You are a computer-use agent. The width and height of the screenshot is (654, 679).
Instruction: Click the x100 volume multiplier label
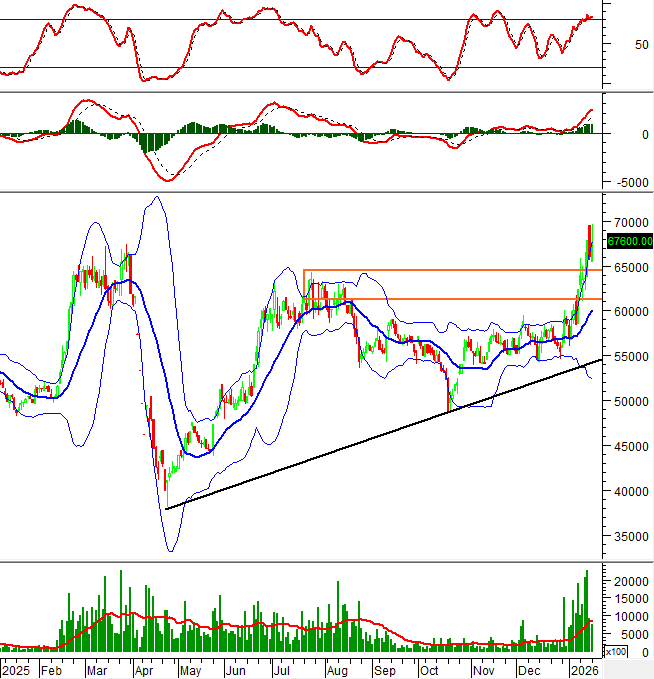[617, 651]
